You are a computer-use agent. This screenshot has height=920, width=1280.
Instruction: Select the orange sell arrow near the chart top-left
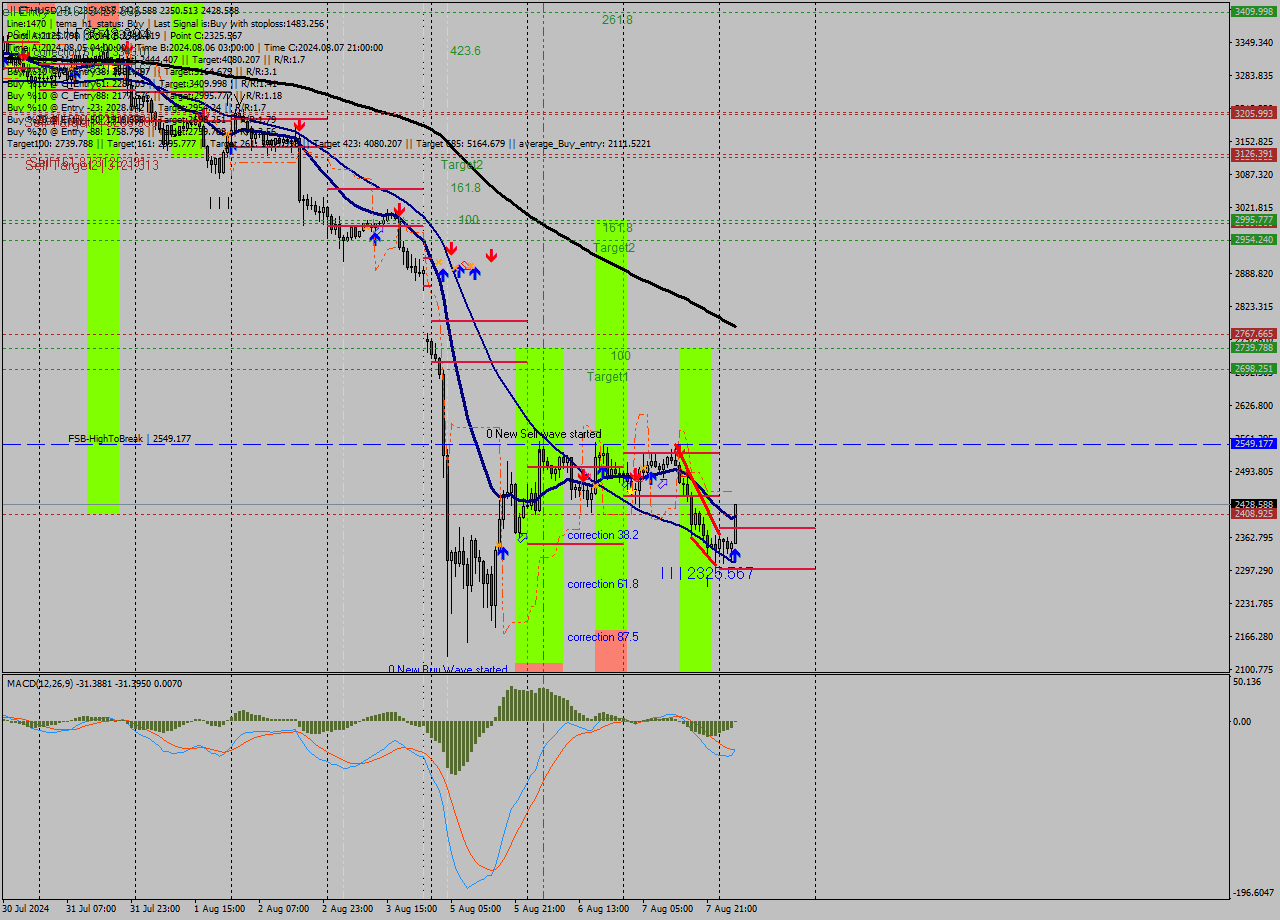pos(24,58)
